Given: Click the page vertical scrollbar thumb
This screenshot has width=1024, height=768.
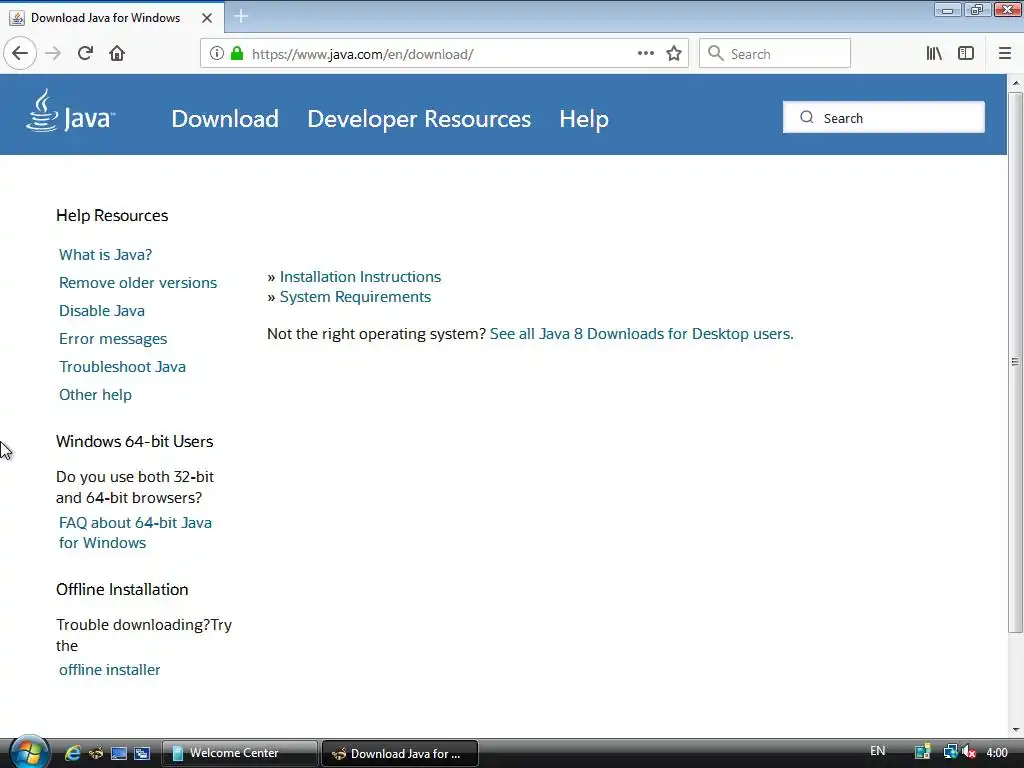Looking at the screenshot, I should coord(1015,362).
